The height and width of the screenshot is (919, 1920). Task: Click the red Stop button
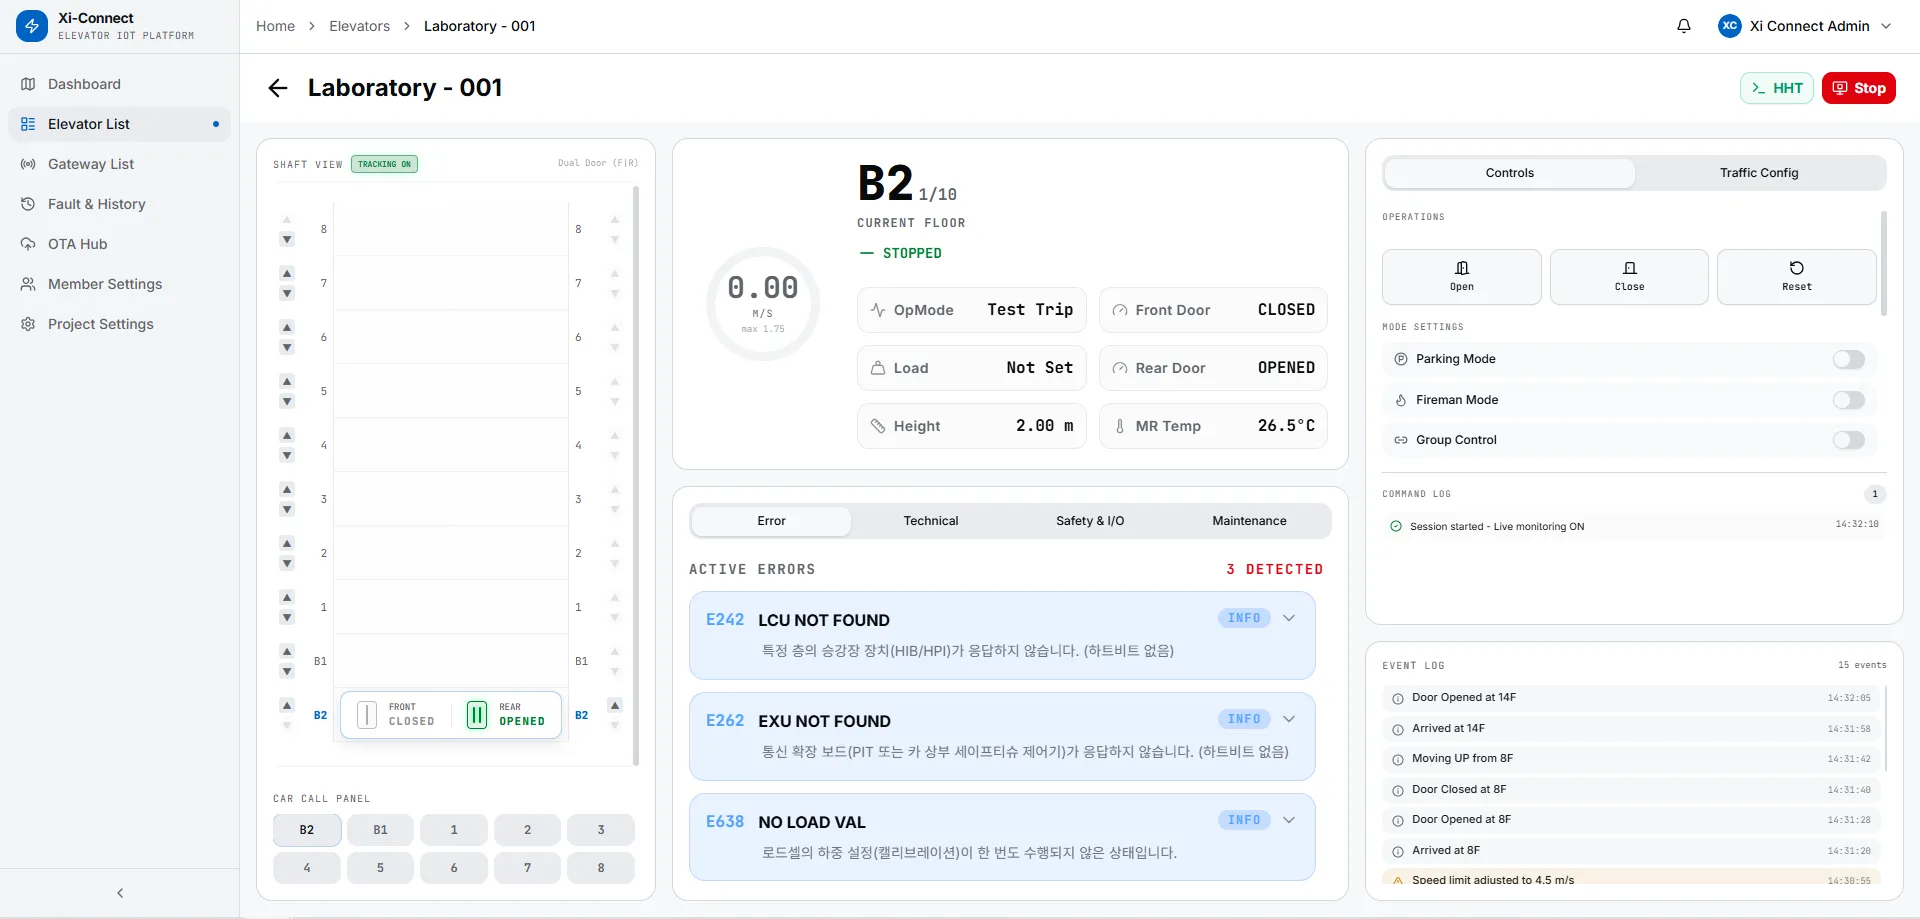coord(1858,88)
